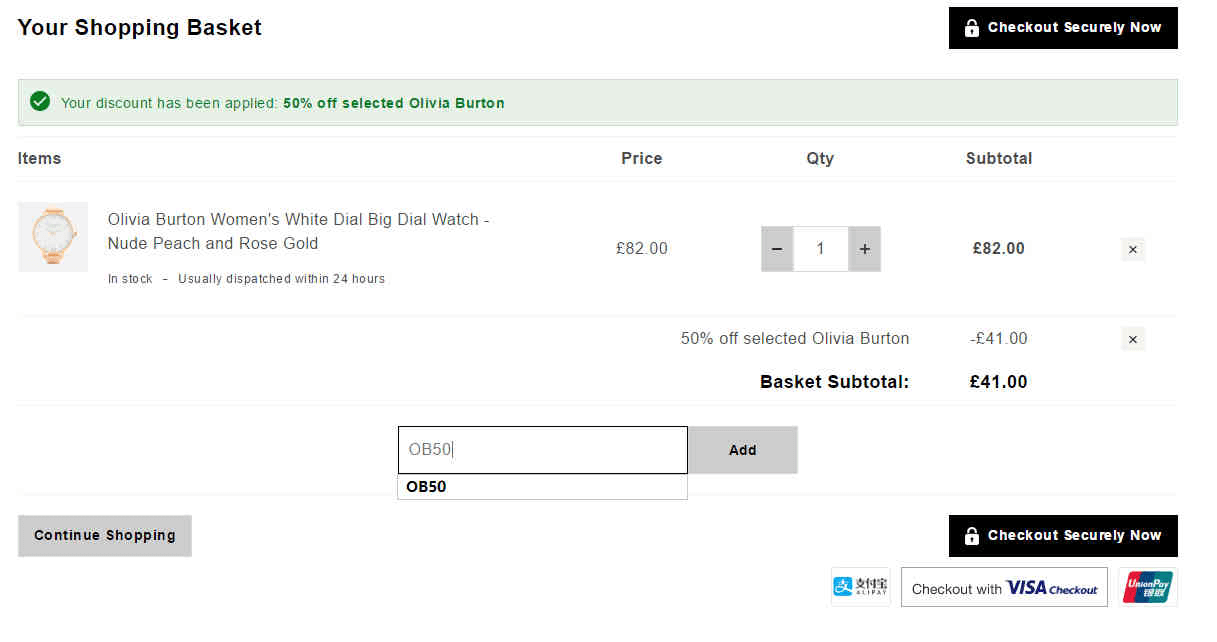Pay with Alipay icon
The width and height of the screenshot is (1217, 642).
tap(861, 587)
